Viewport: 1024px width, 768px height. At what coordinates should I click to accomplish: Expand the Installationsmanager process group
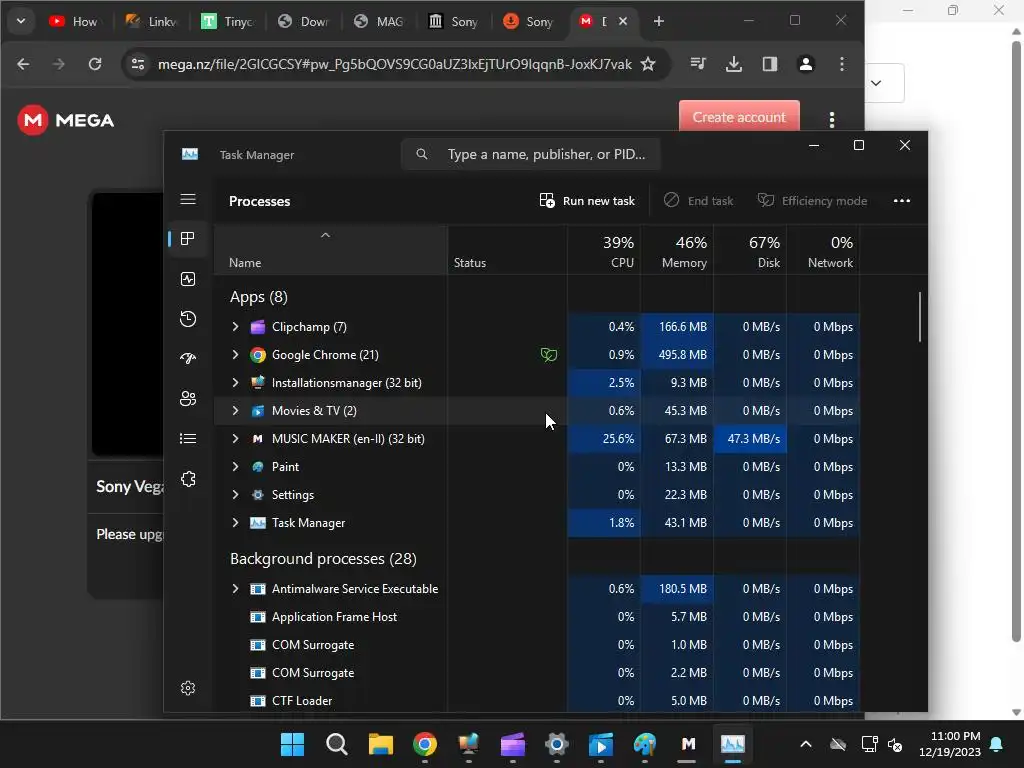tap(236, 383)
